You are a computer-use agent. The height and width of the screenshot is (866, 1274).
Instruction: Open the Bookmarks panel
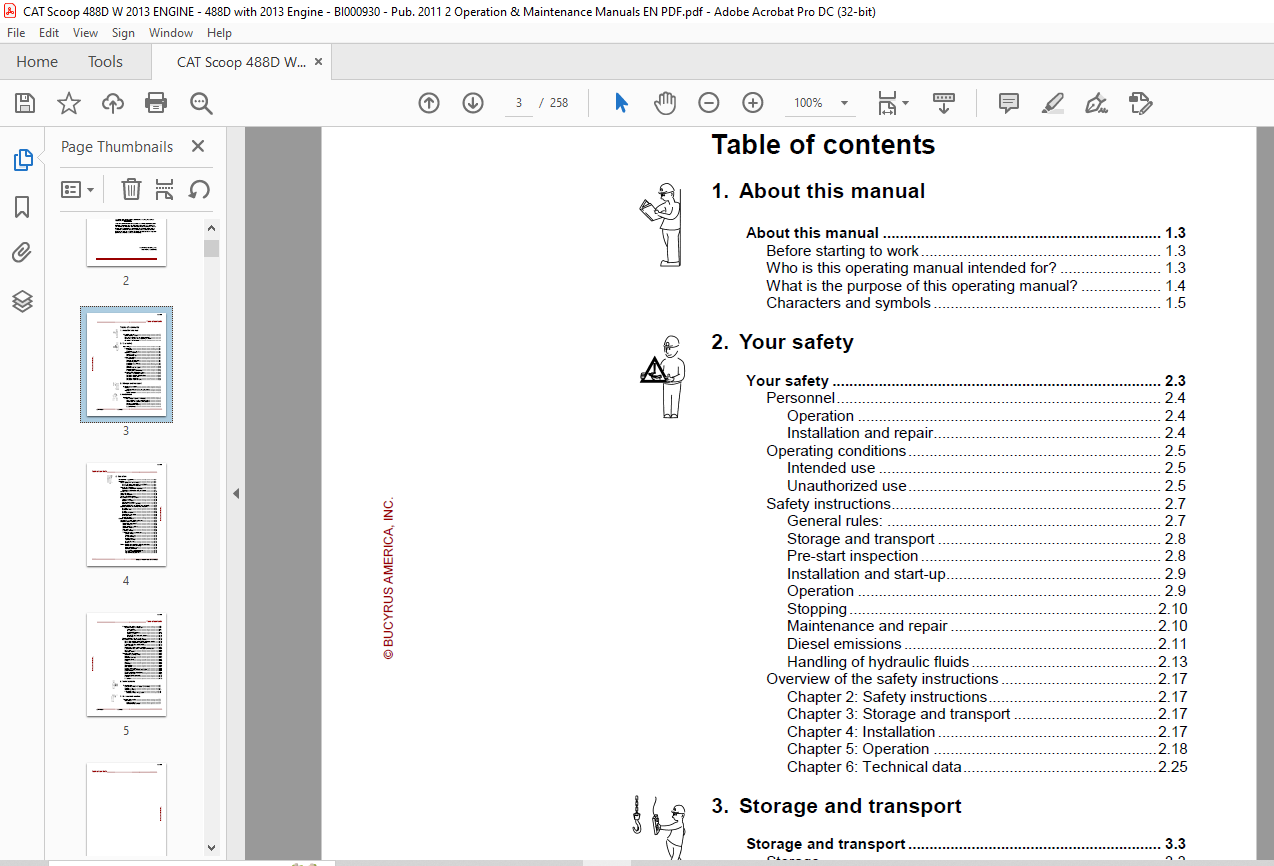22,207
